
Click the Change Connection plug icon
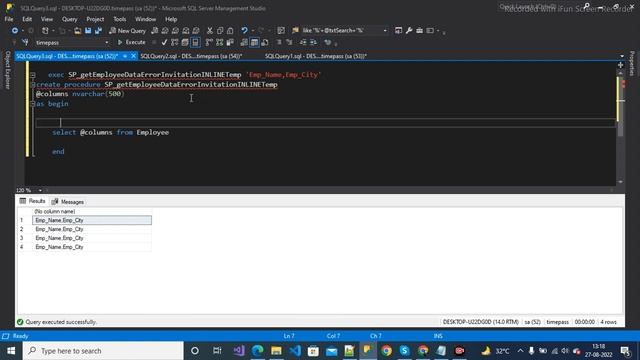25,42
